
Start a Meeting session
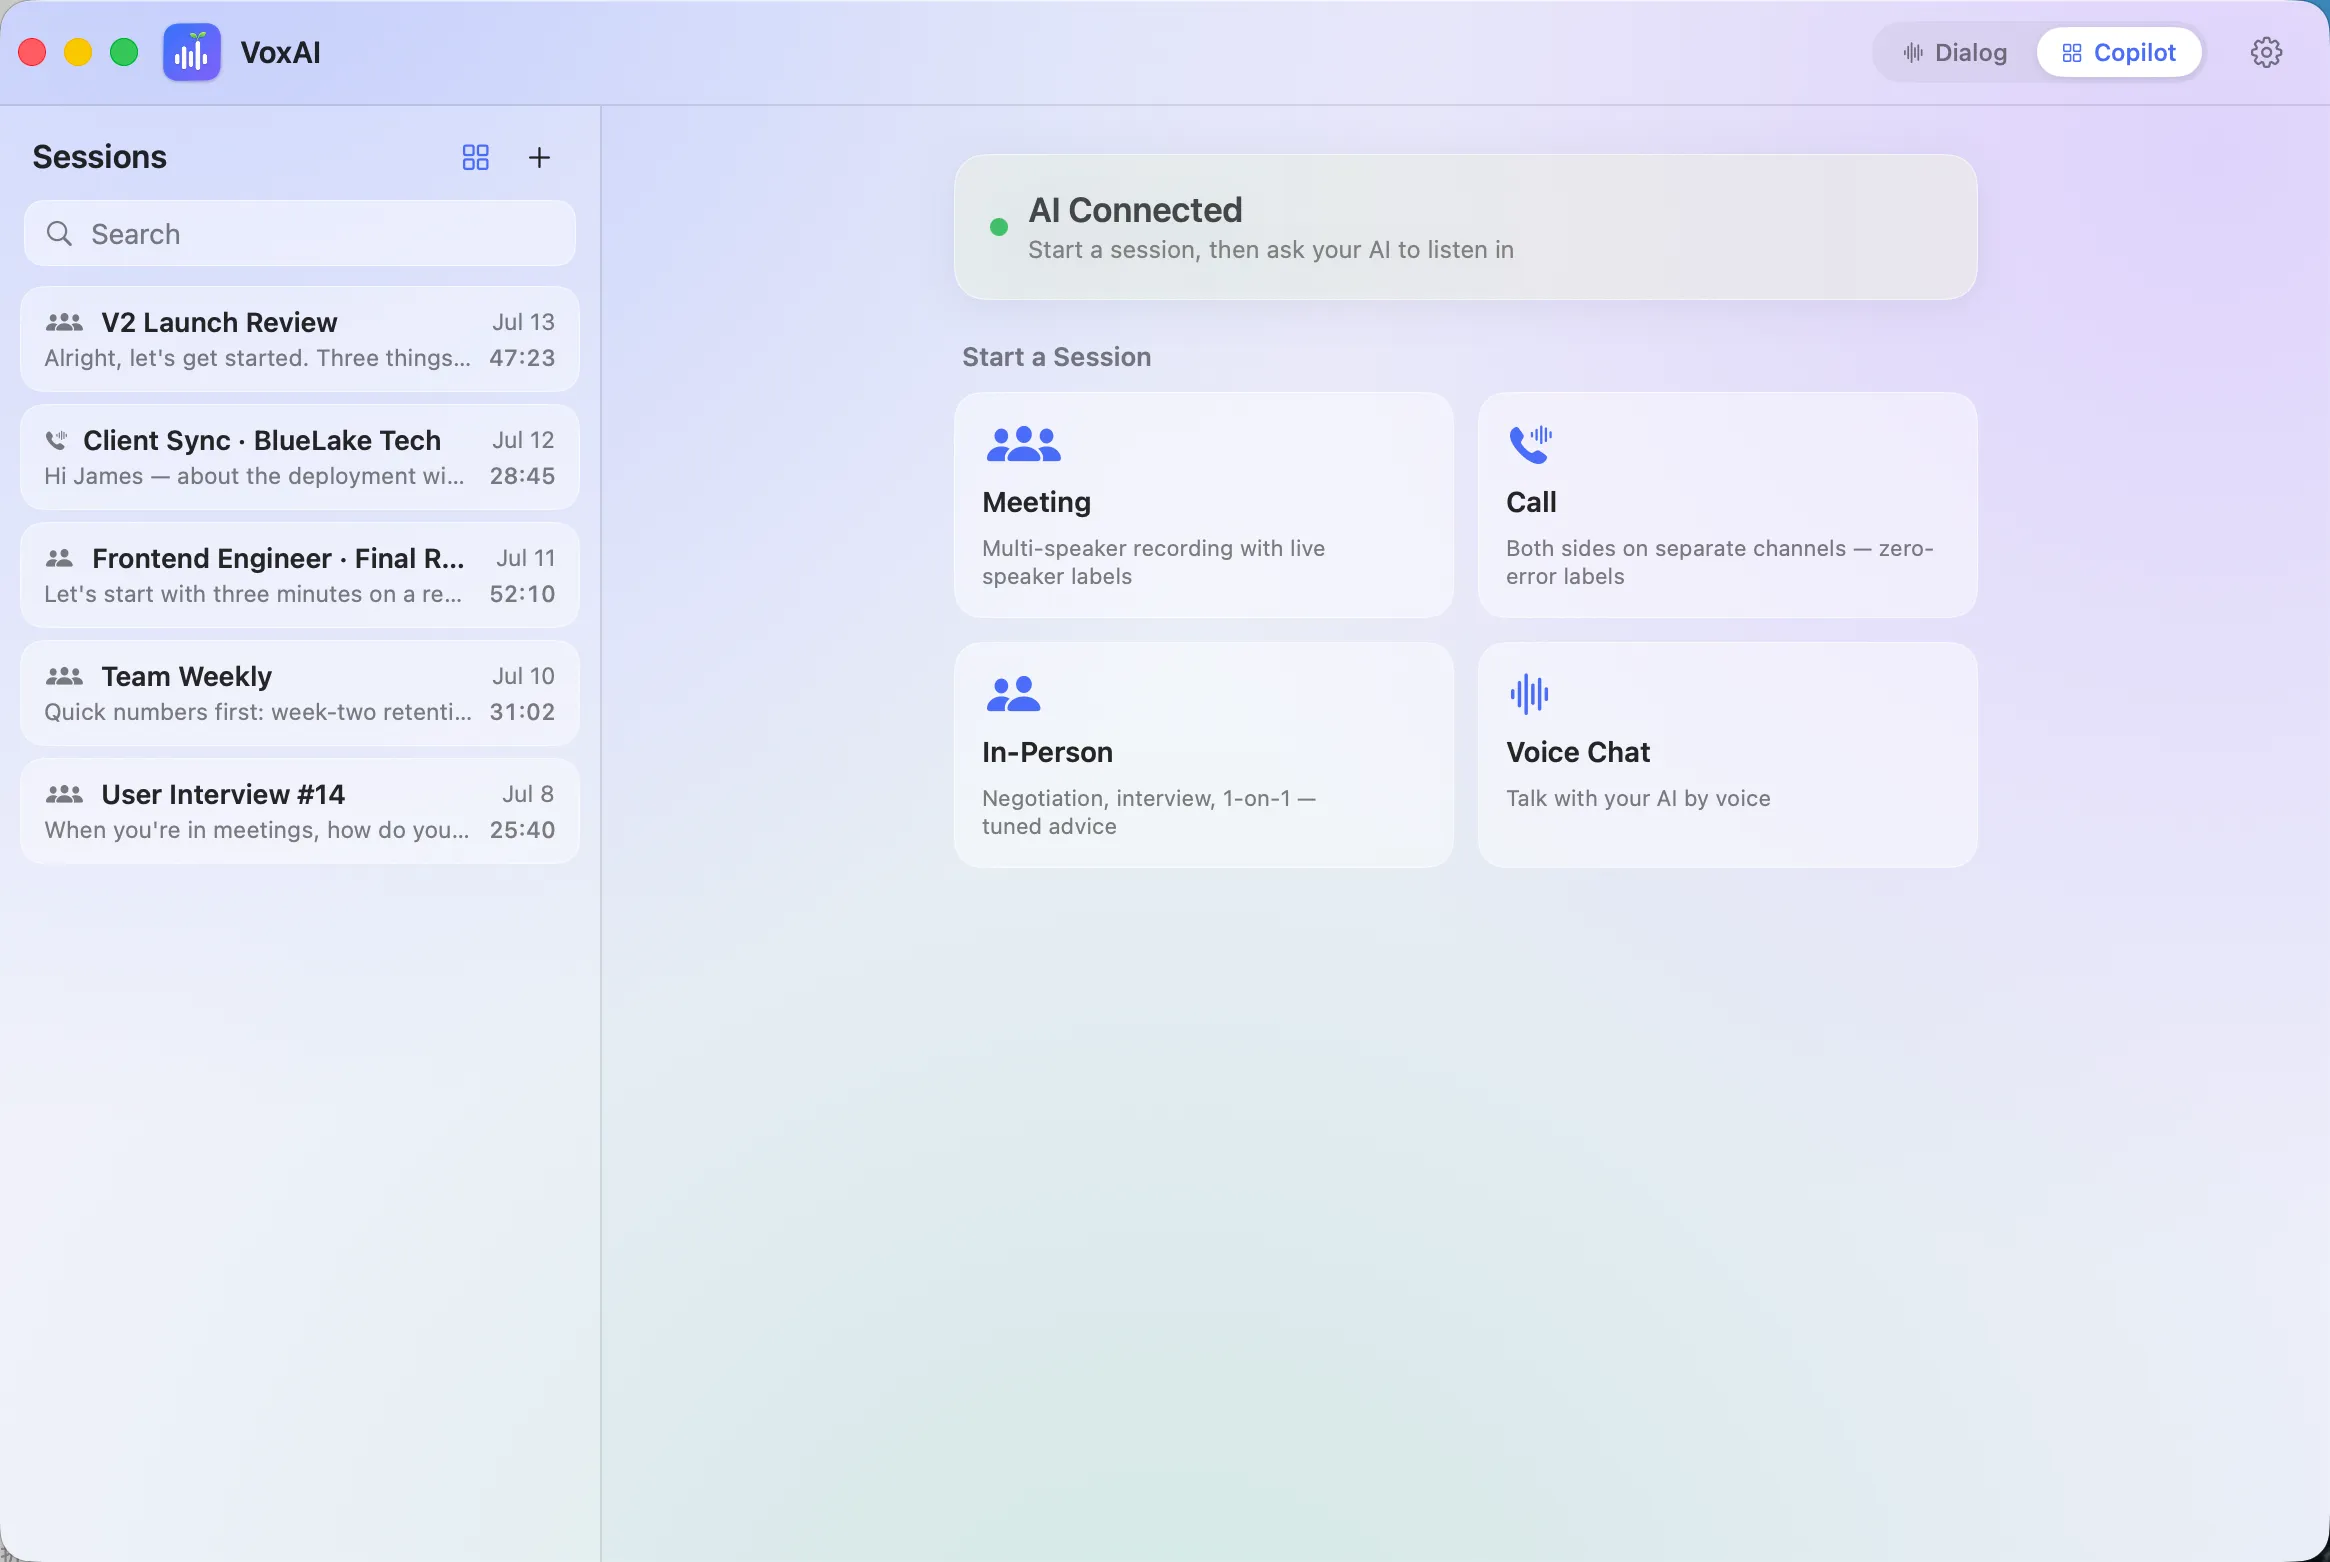[x=1204, y=505]
